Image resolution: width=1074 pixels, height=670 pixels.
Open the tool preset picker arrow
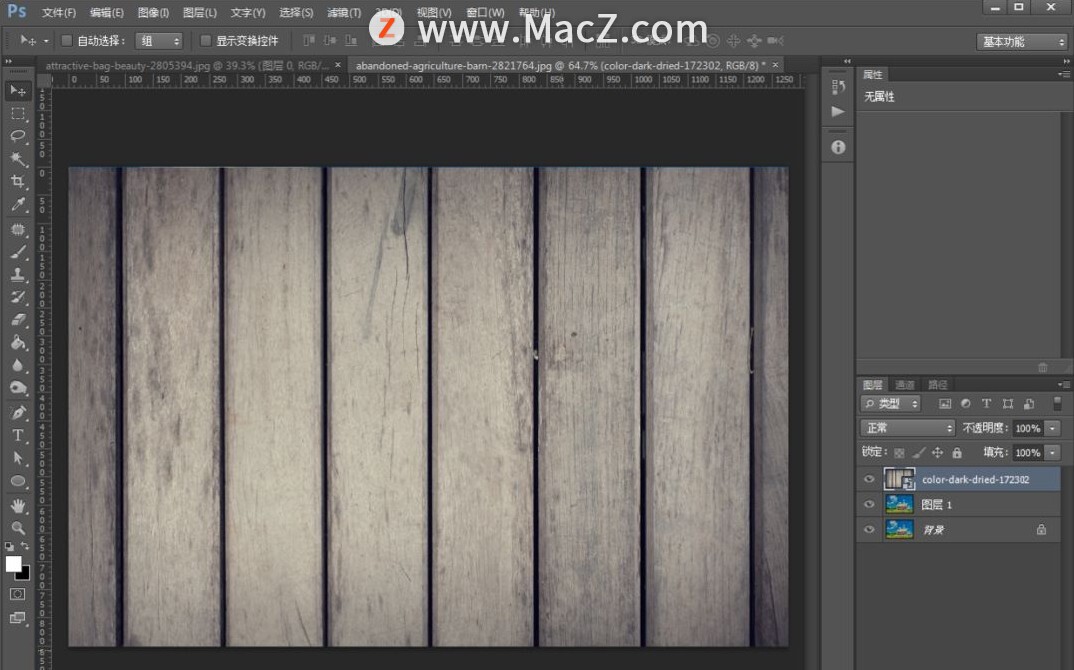pos(46,41)
